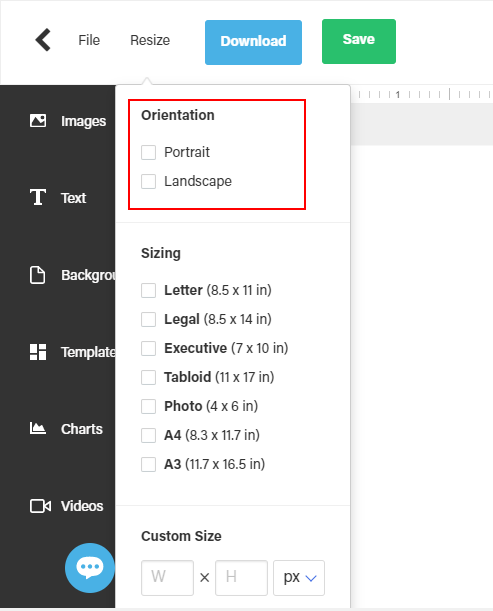Check the Landscape orientation box
493x611 pixels.
pos(148,181)
